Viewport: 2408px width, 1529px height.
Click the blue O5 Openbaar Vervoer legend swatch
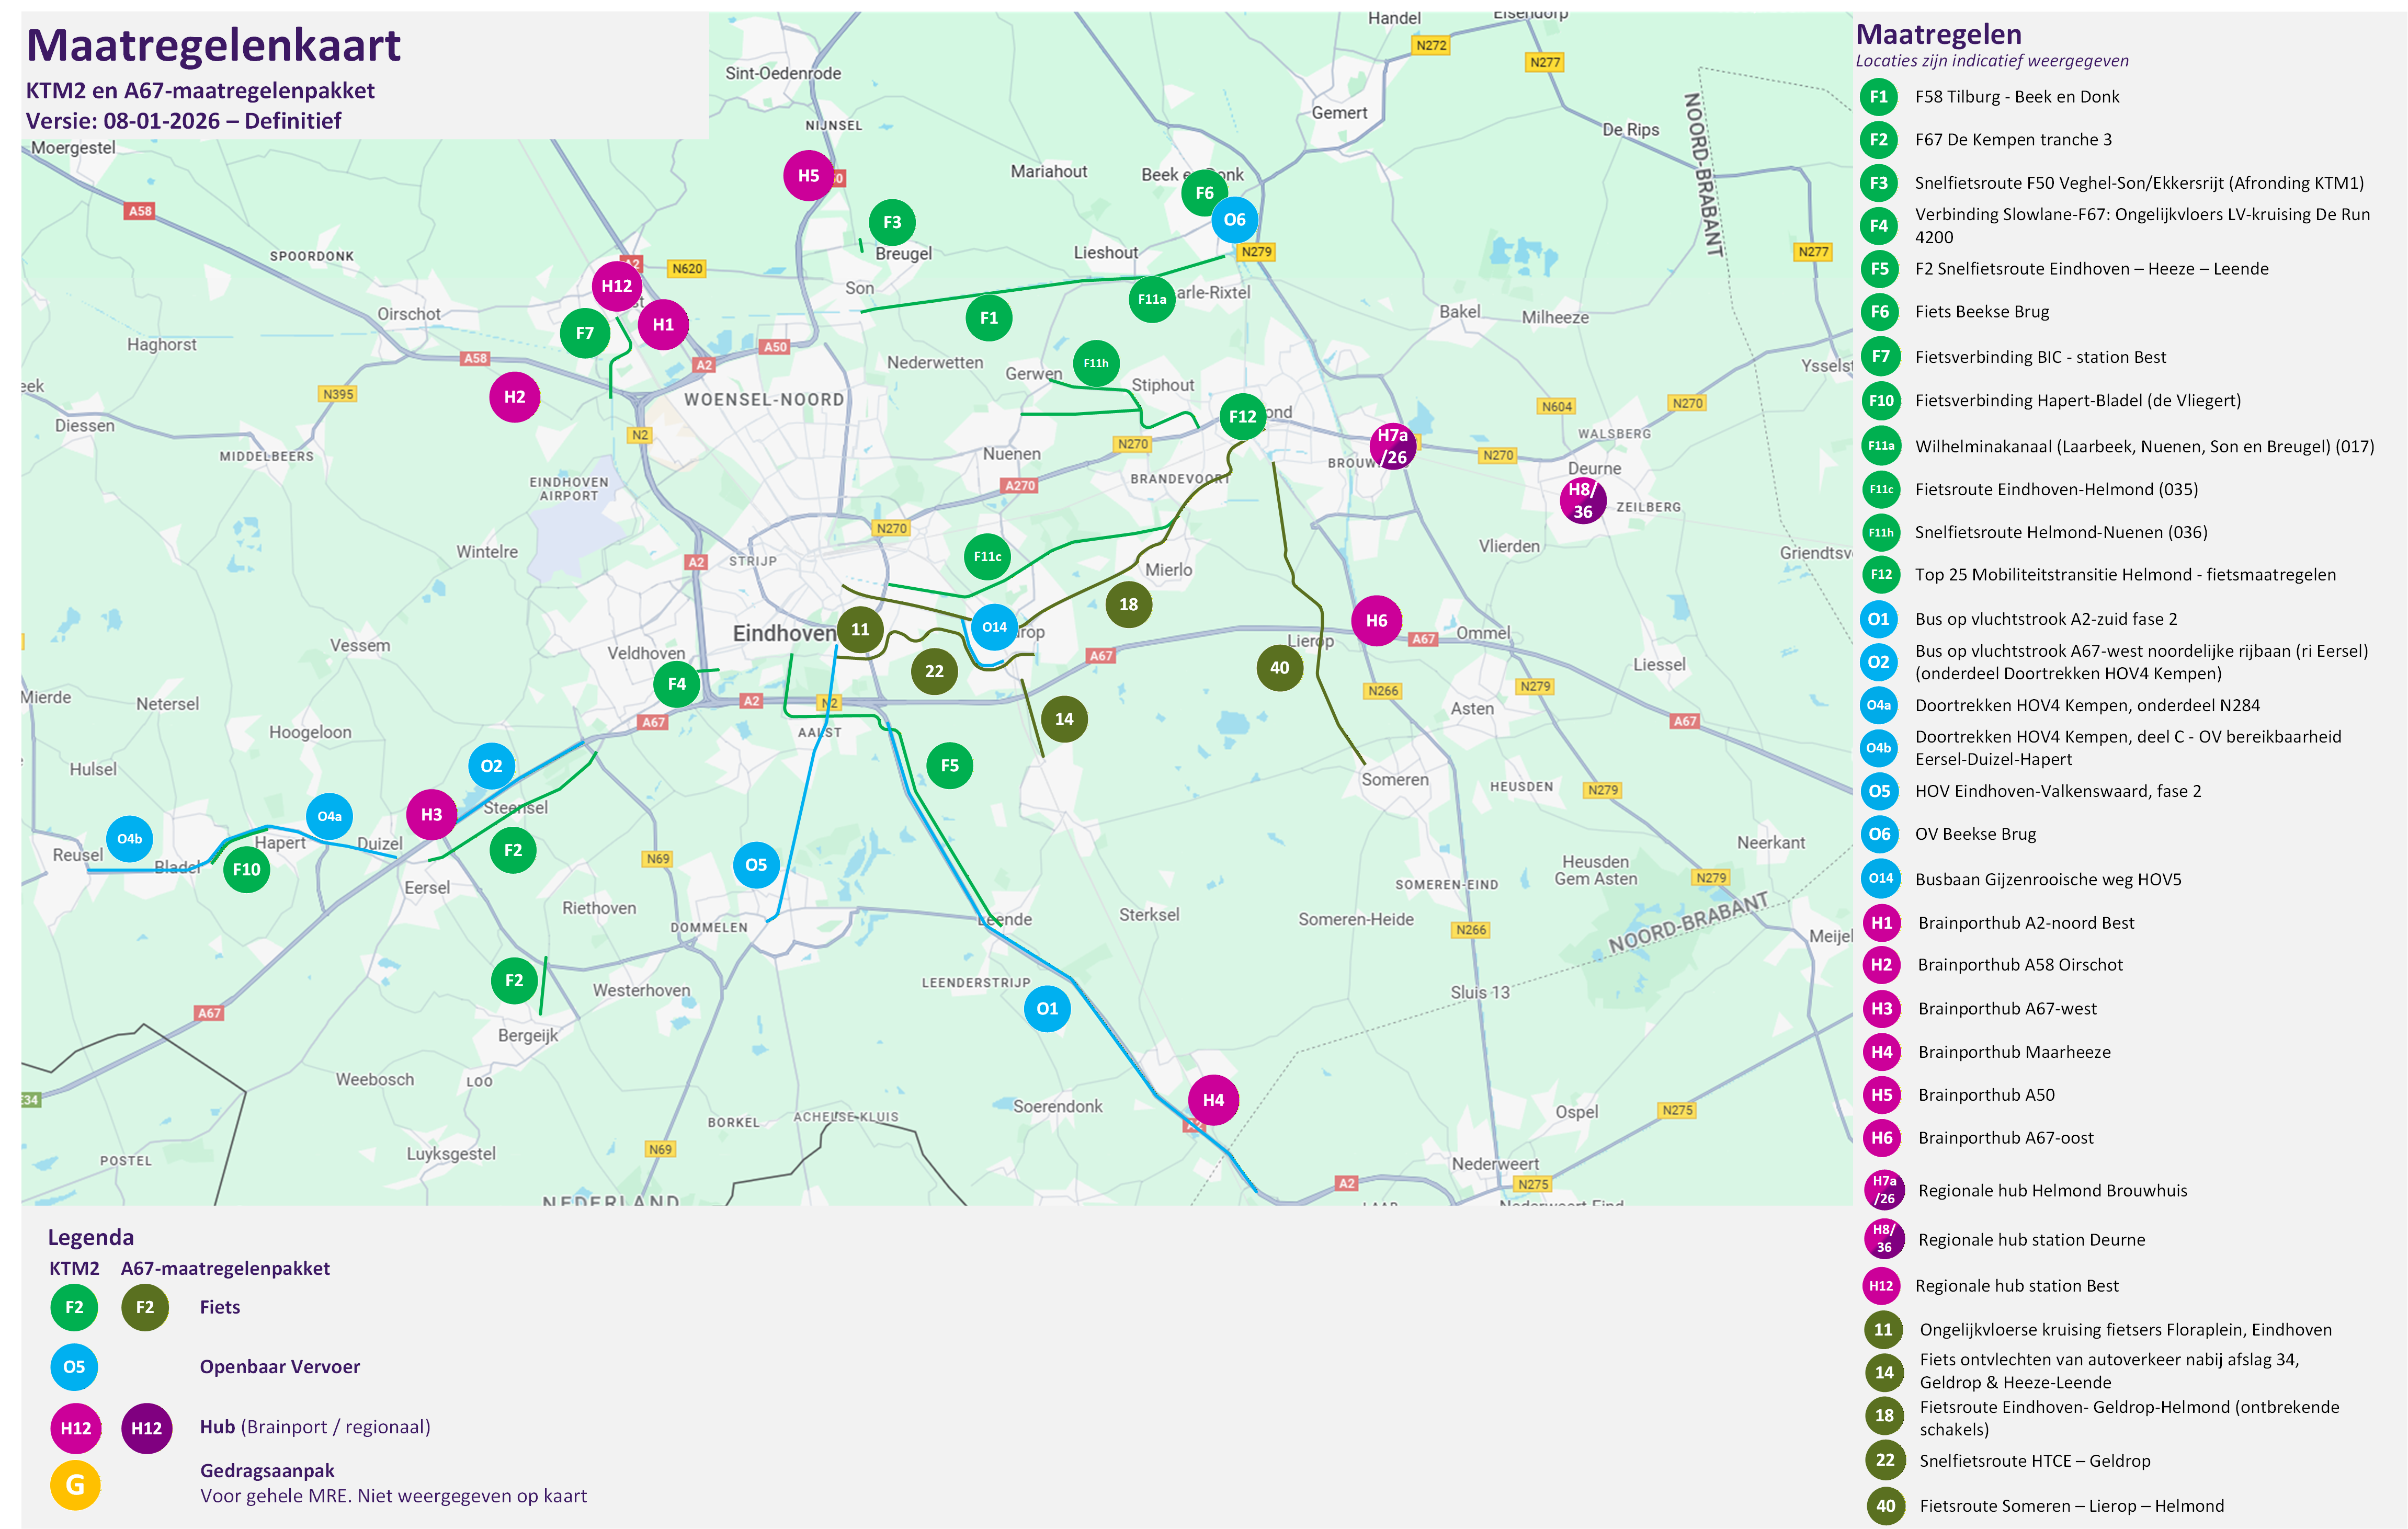[x=74, y=1367]
